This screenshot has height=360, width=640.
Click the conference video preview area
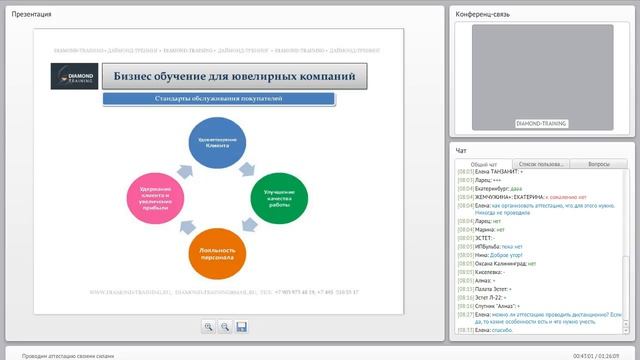[x=542, y=78]
